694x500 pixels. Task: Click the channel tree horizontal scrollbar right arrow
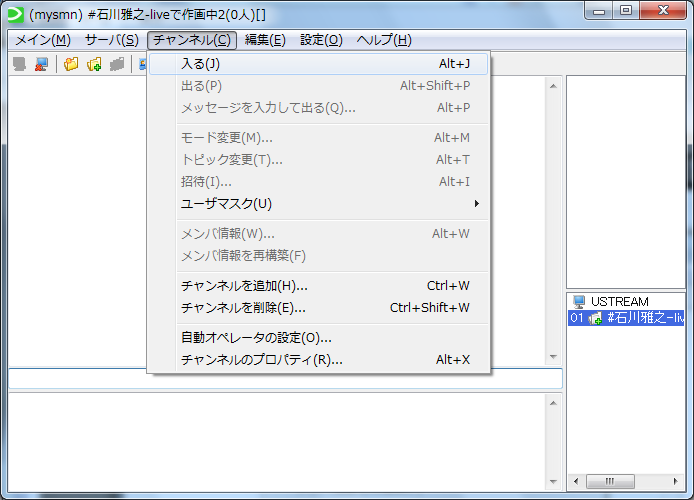(677, 481)
